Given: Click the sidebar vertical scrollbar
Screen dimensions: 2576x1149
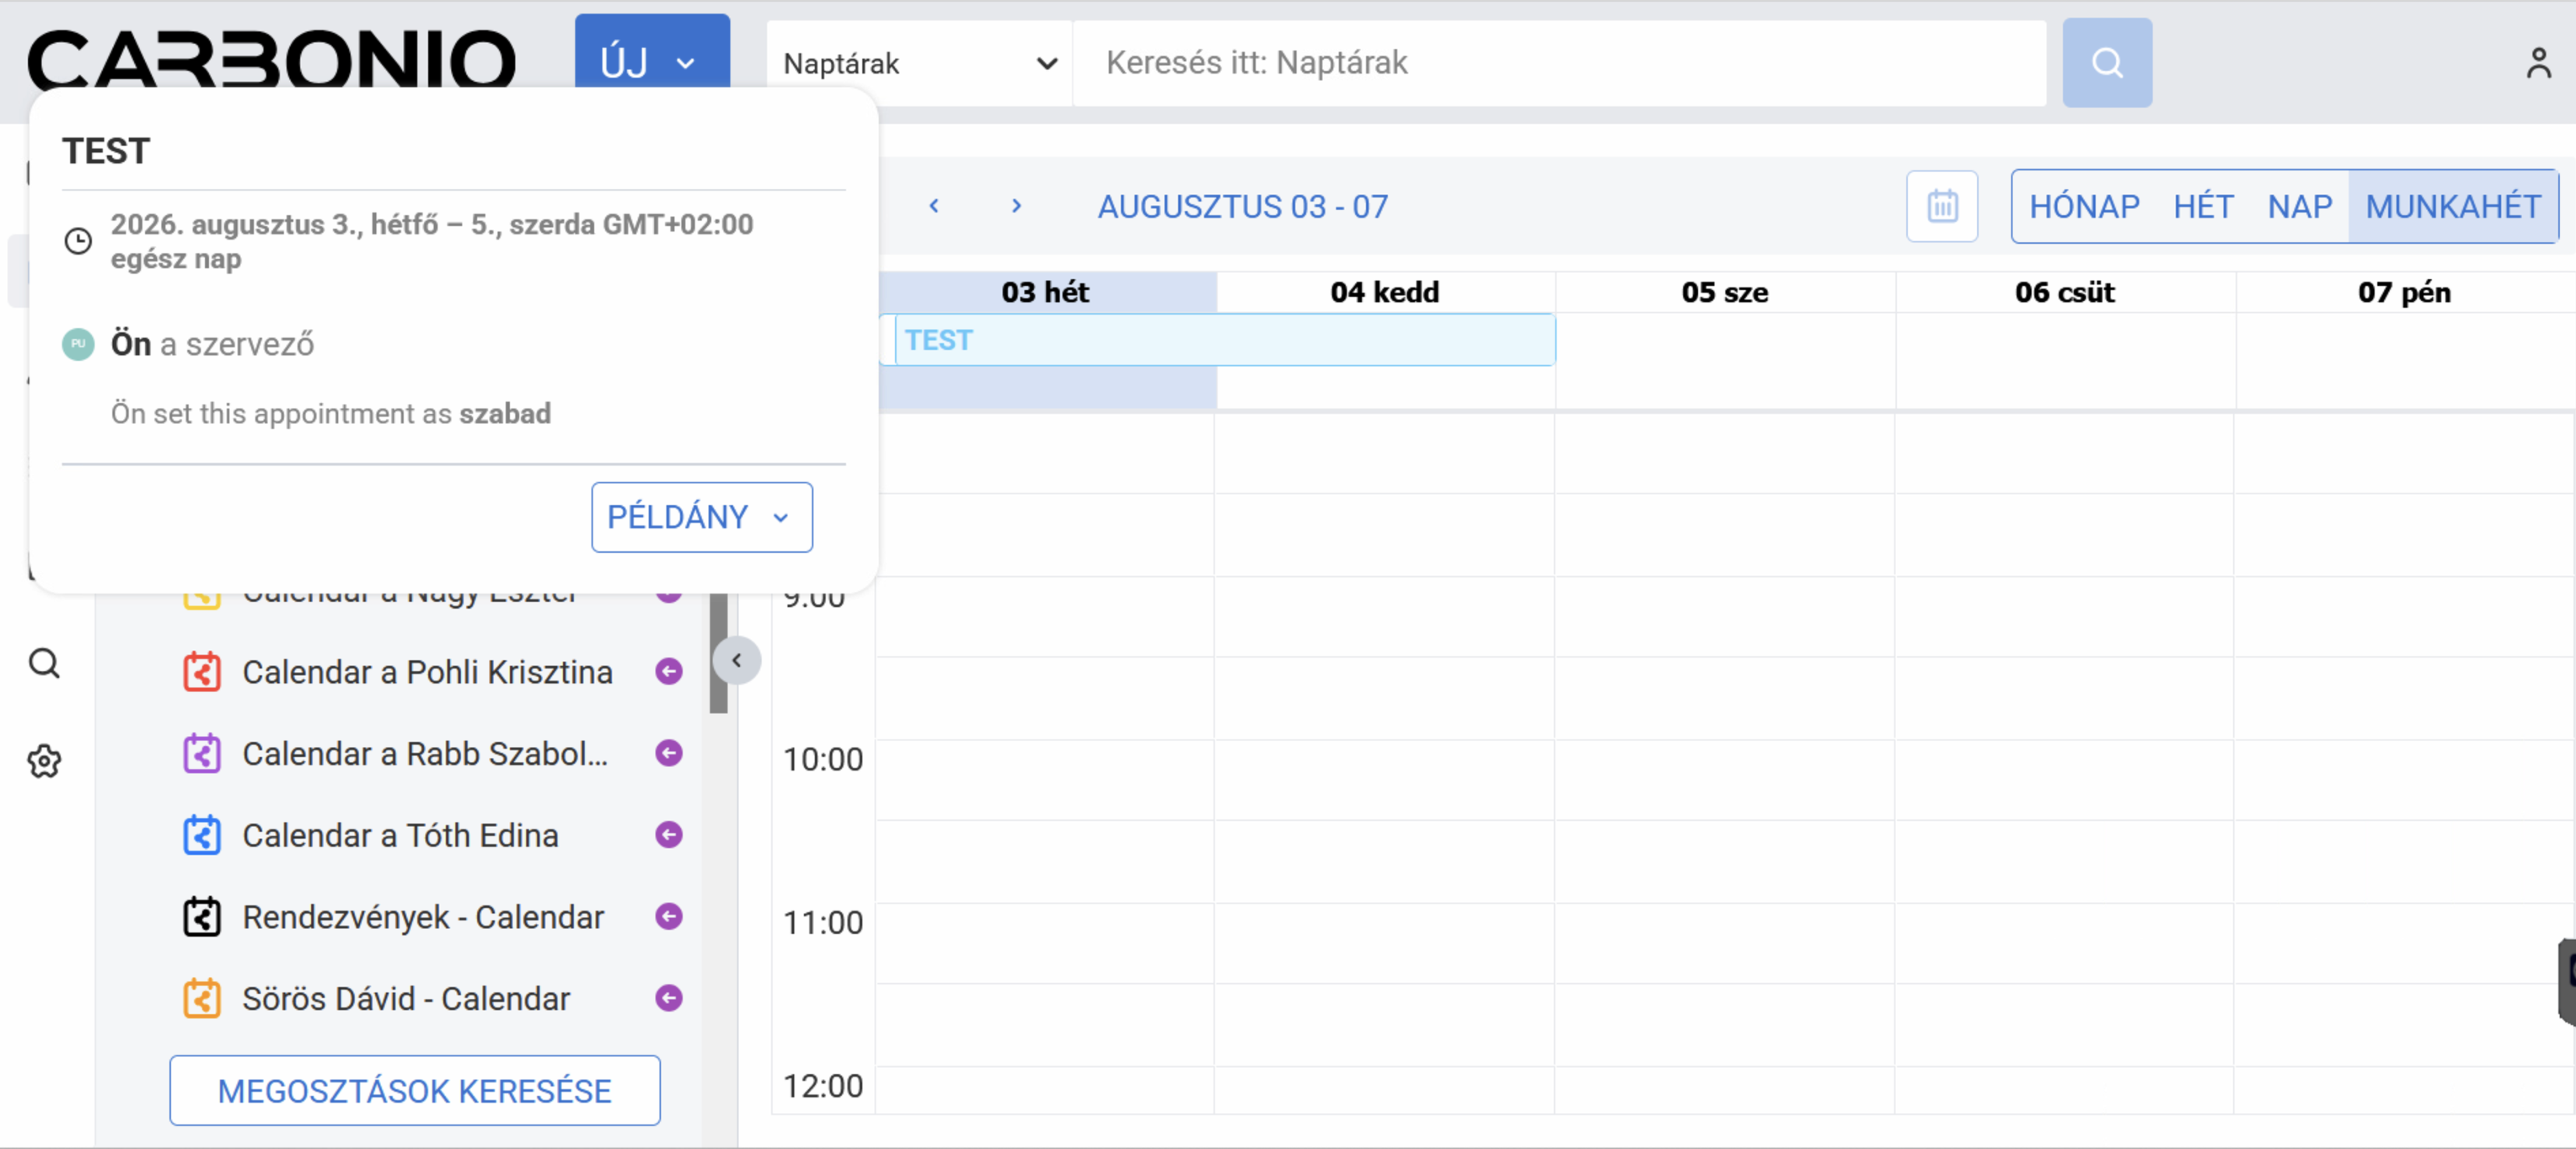Looking at the screenshot, I should pyautogui.click(x=718, y=652).
